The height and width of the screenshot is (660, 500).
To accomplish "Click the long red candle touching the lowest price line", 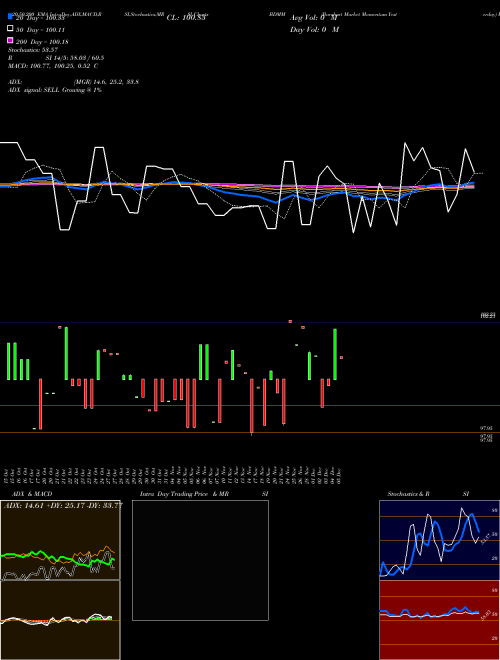I will click(252, 406).
